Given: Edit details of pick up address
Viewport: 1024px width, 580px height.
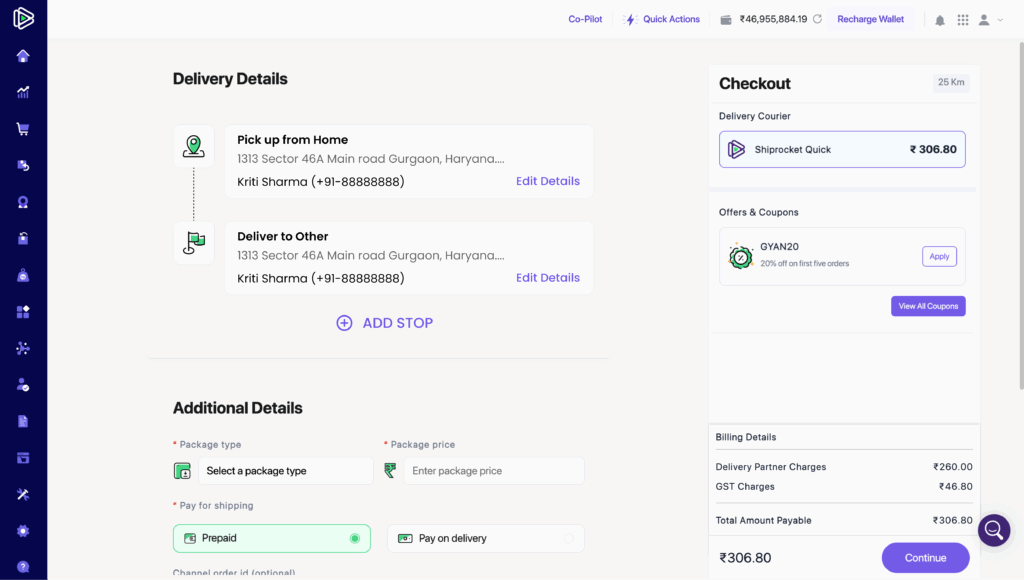Looking at the screenshot, I should (547, 181).
